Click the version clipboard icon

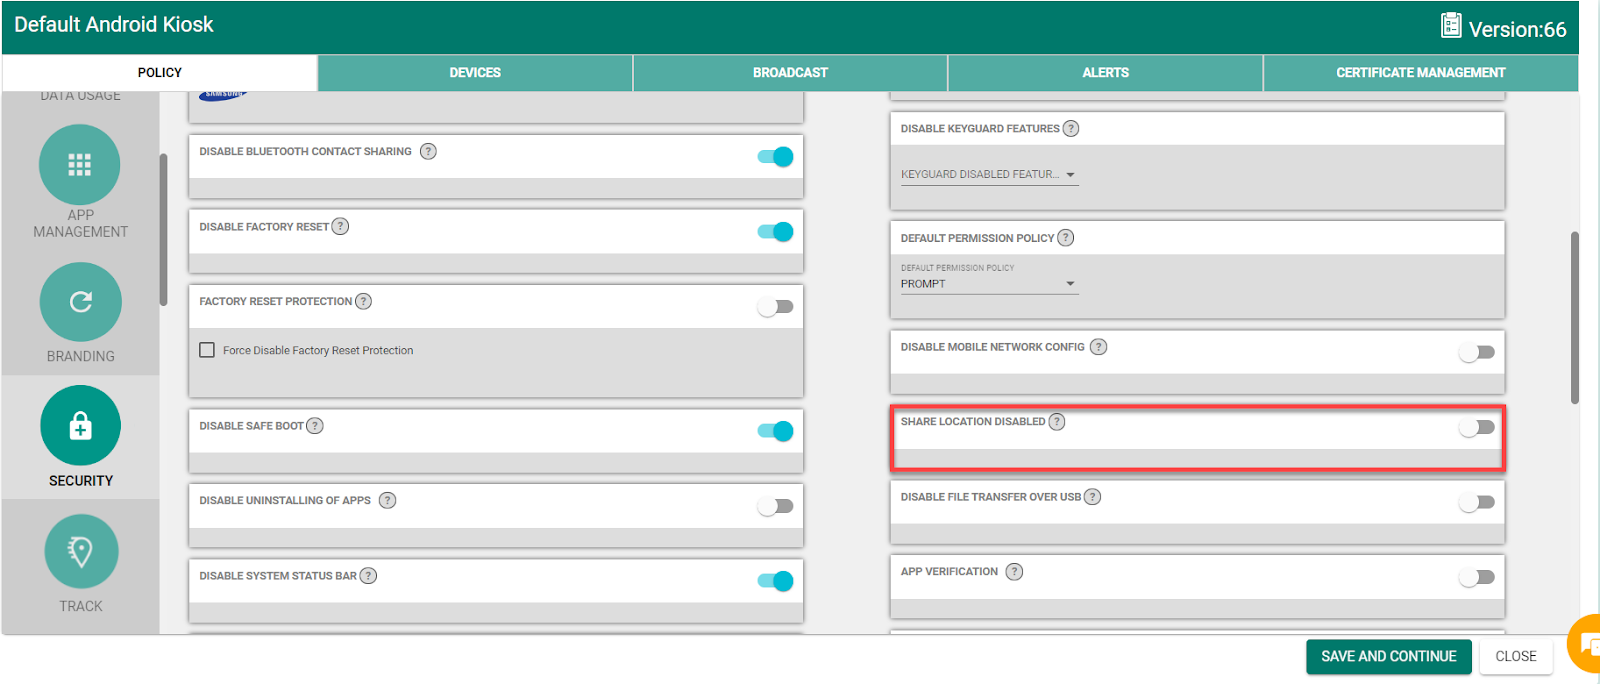pyautogui.click(x=1451, y=25)
